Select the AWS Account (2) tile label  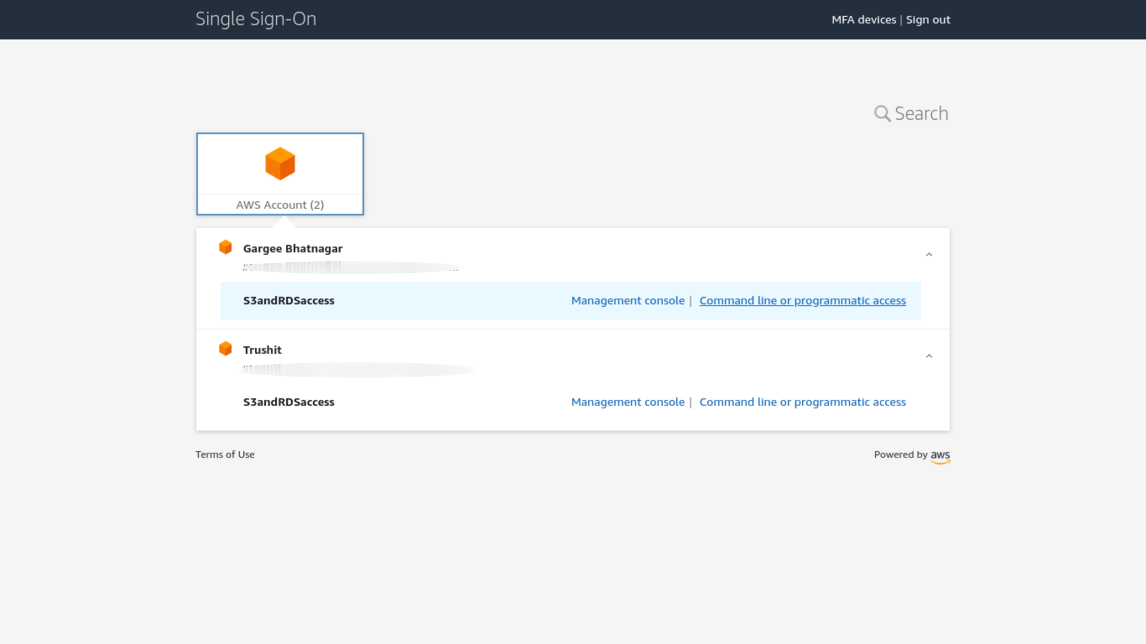coord(280,205)
